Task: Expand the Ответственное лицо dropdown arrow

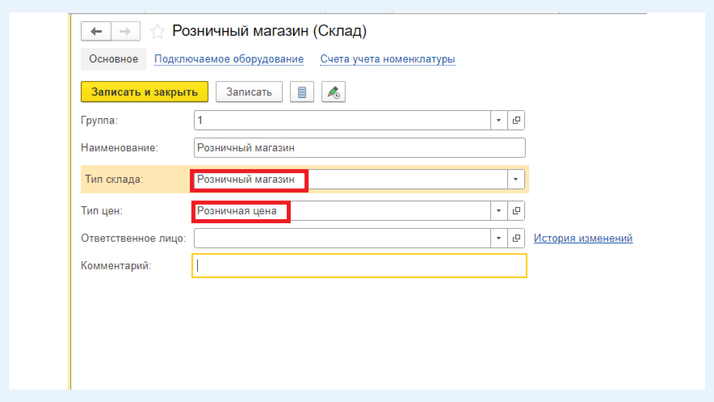Action: 499,238
